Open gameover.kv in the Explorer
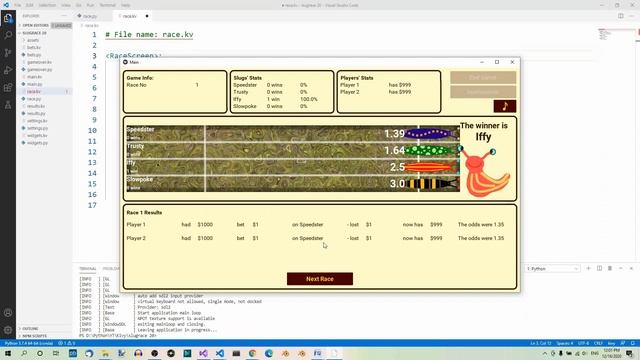Screen dimensions: 640x360 (39, 62)
